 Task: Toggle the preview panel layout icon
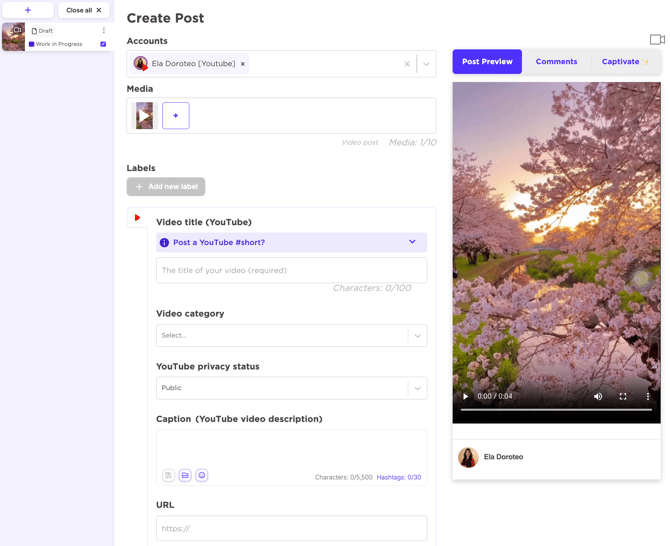(x=656, y=40)
